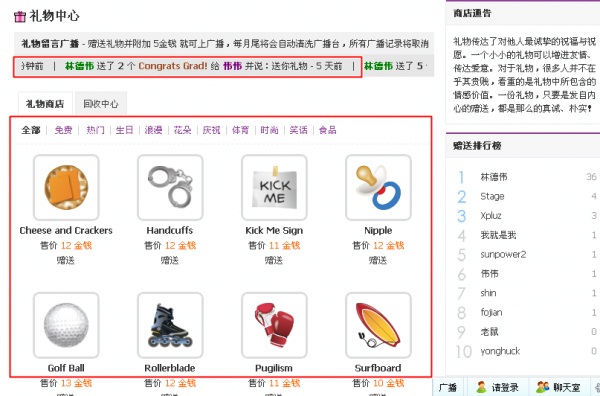Choose the Pugilism boxing gloves icon

coord(274,325)
